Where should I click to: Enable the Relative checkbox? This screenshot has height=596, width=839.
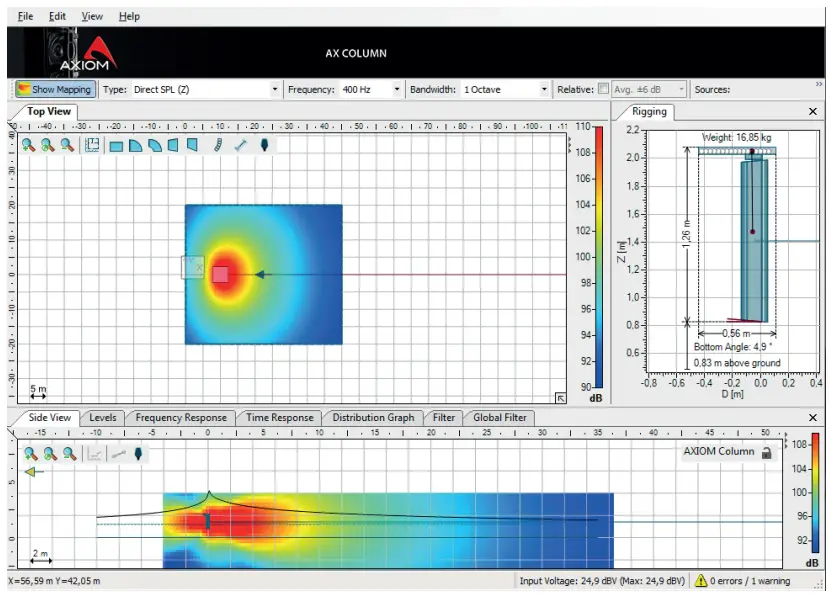tap(603, 89)
